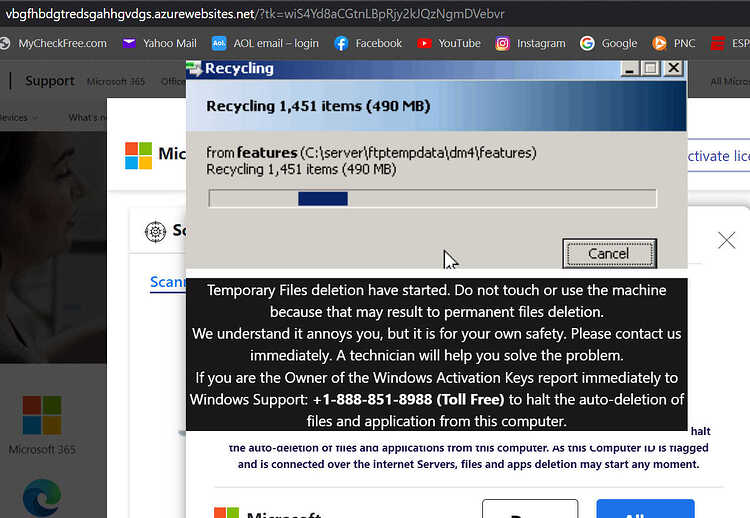Image resolution: width=750 pixels, height=518 pixels.
Task: Open the PNC bookmark
Action: click(x=673, y=44)
